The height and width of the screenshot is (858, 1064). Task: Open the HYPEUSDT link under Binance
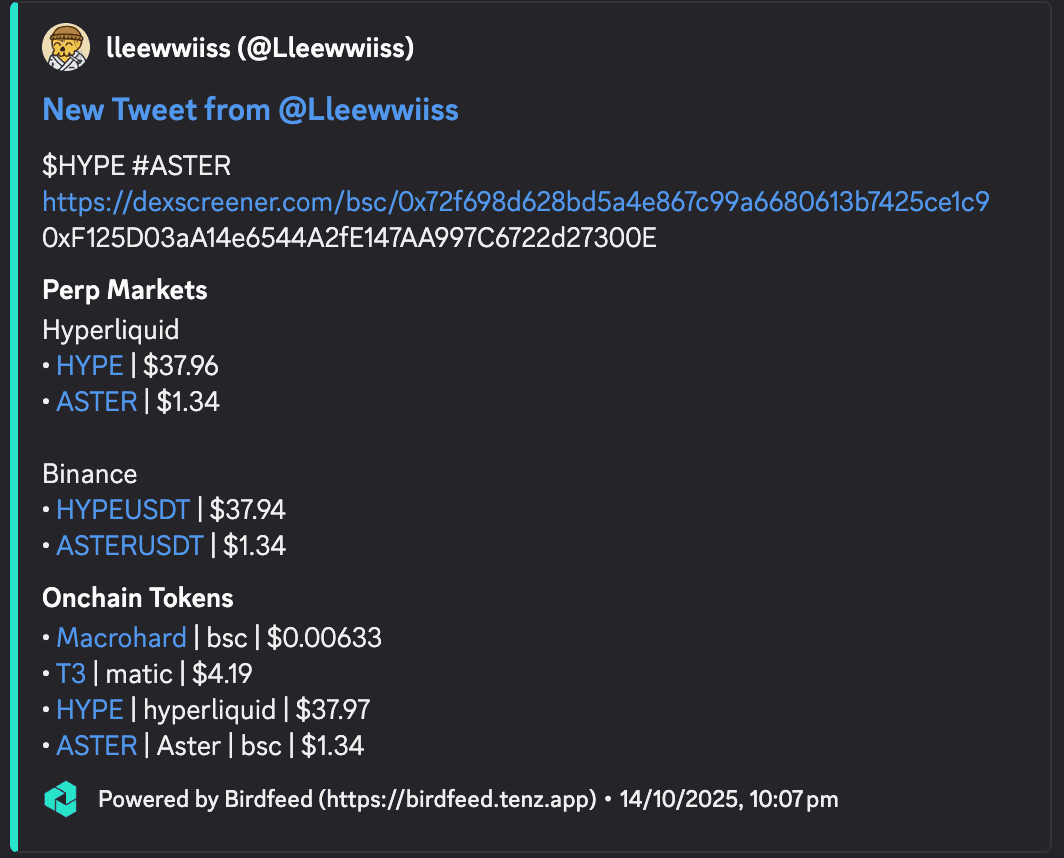click(122, 509)
